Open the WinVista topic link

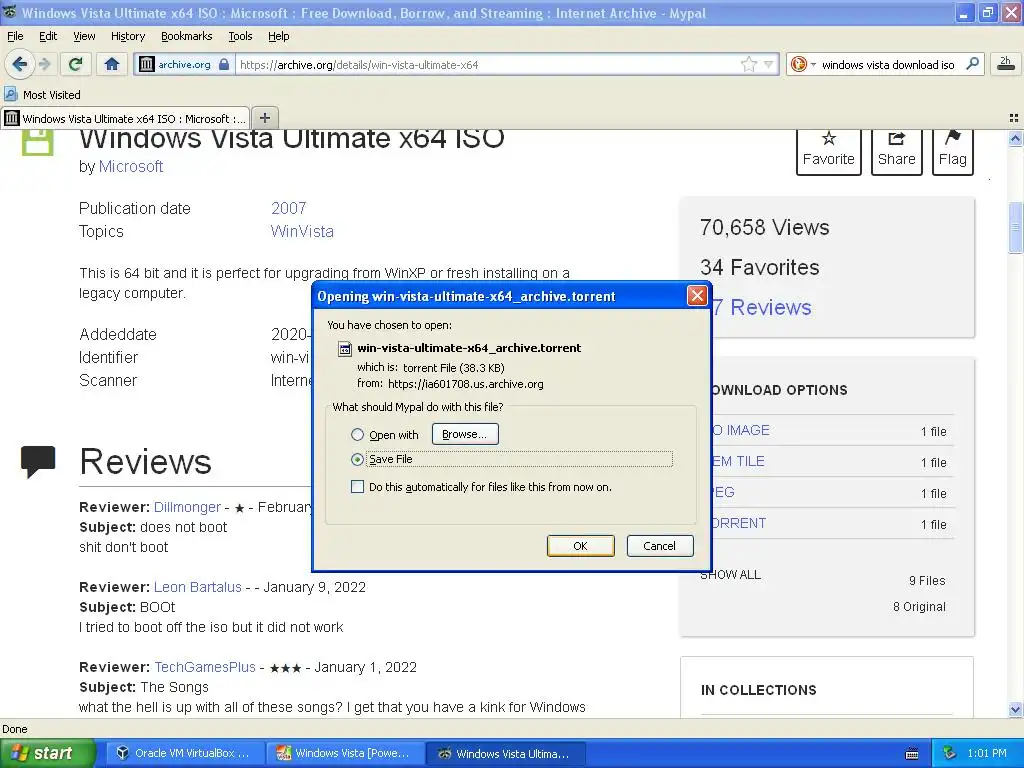click(x=302, y=231)
